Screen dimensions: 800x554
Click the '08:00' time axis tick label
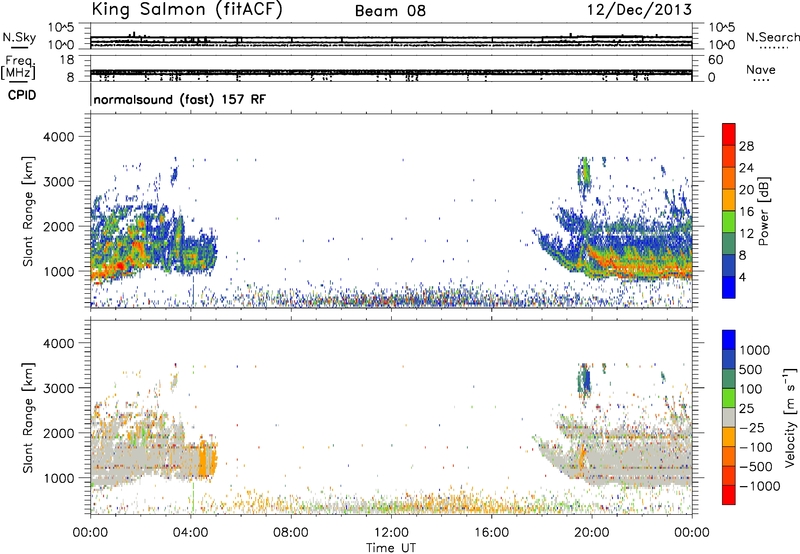coord(291,533)
